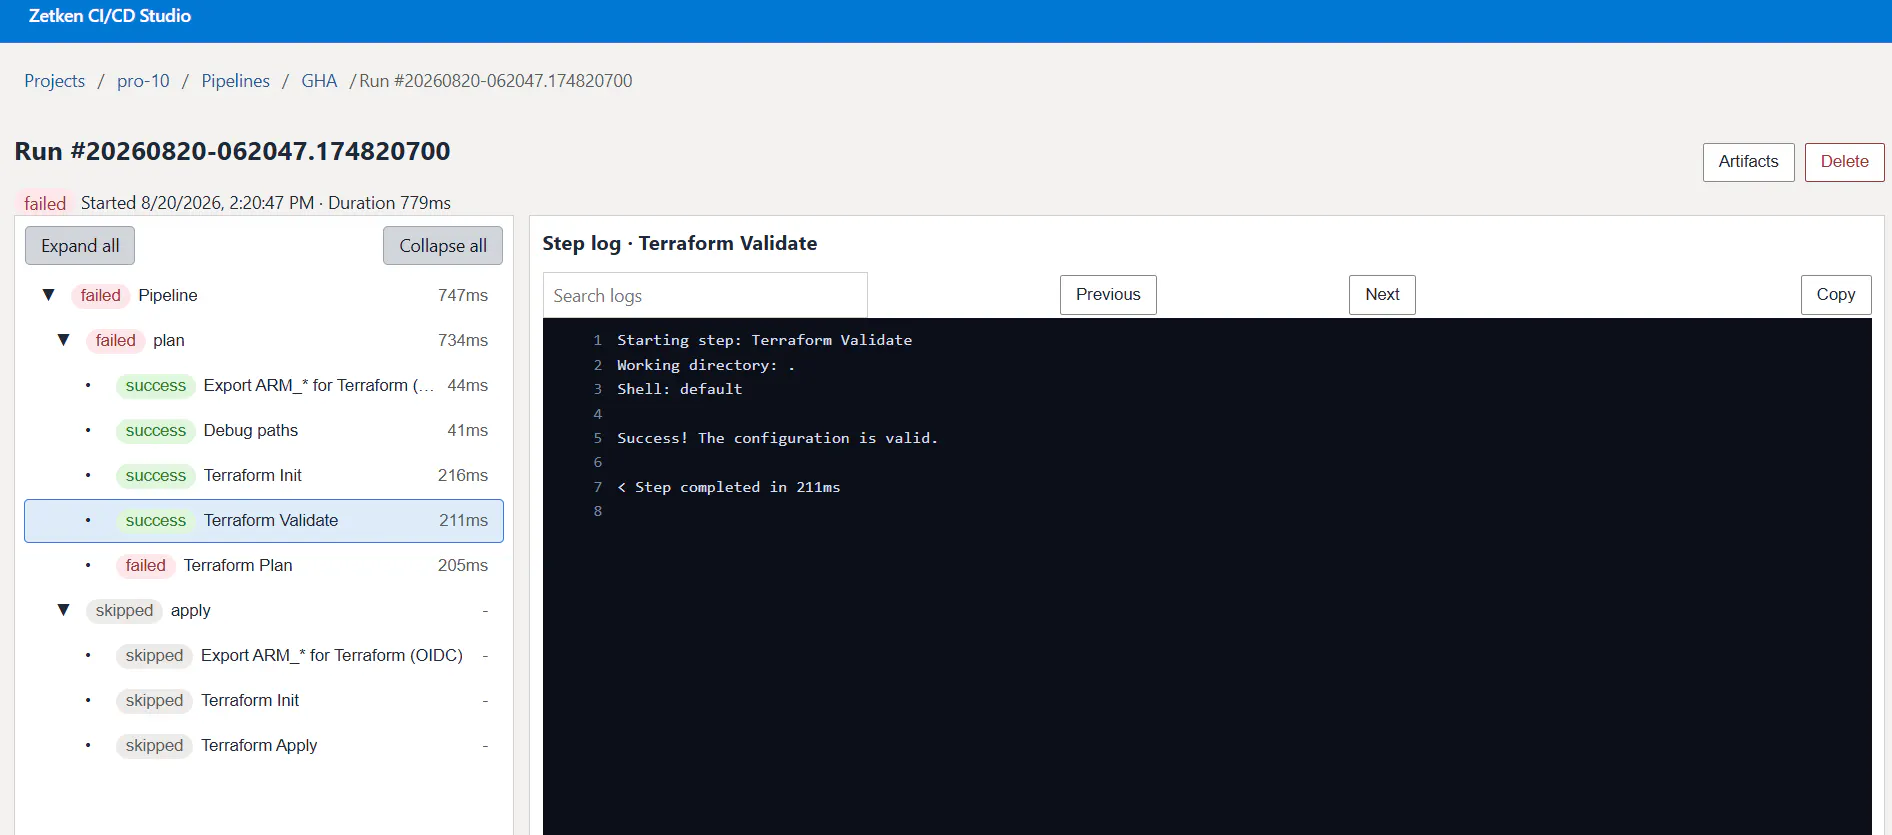Select the skipped Terraform Apply step

click(264, 746)
